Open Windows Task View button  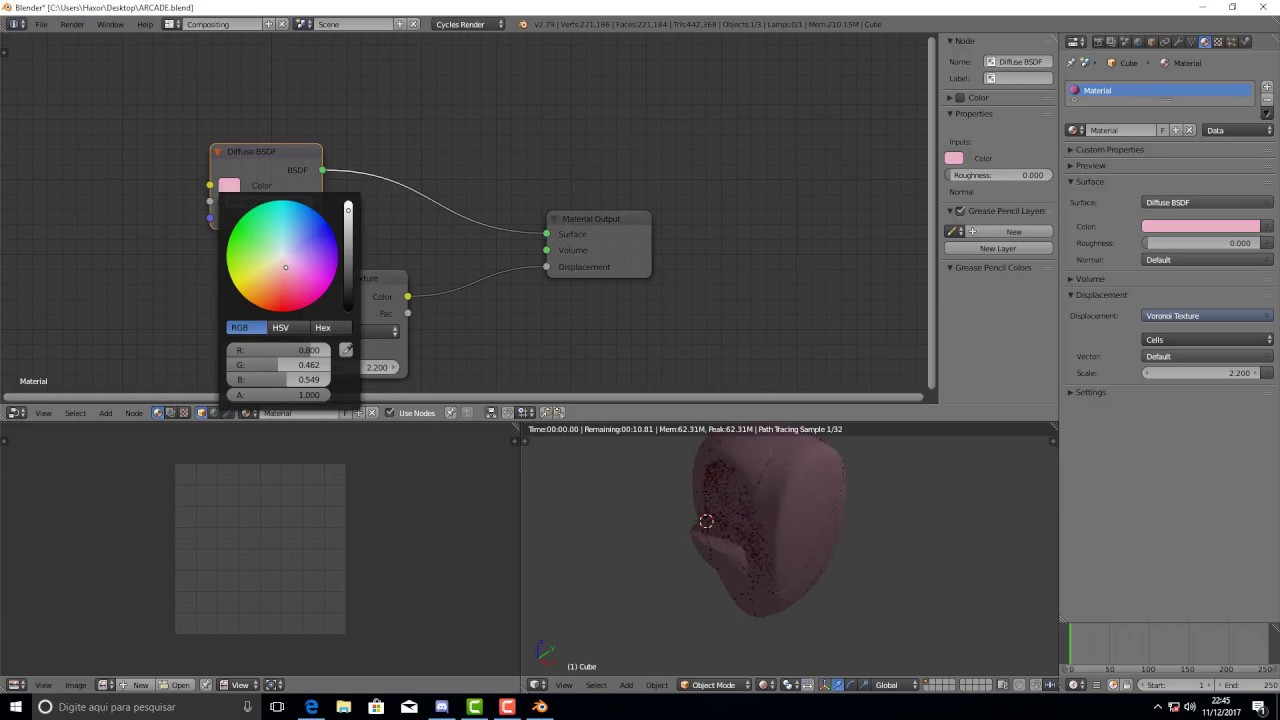[x=277, y=707]
